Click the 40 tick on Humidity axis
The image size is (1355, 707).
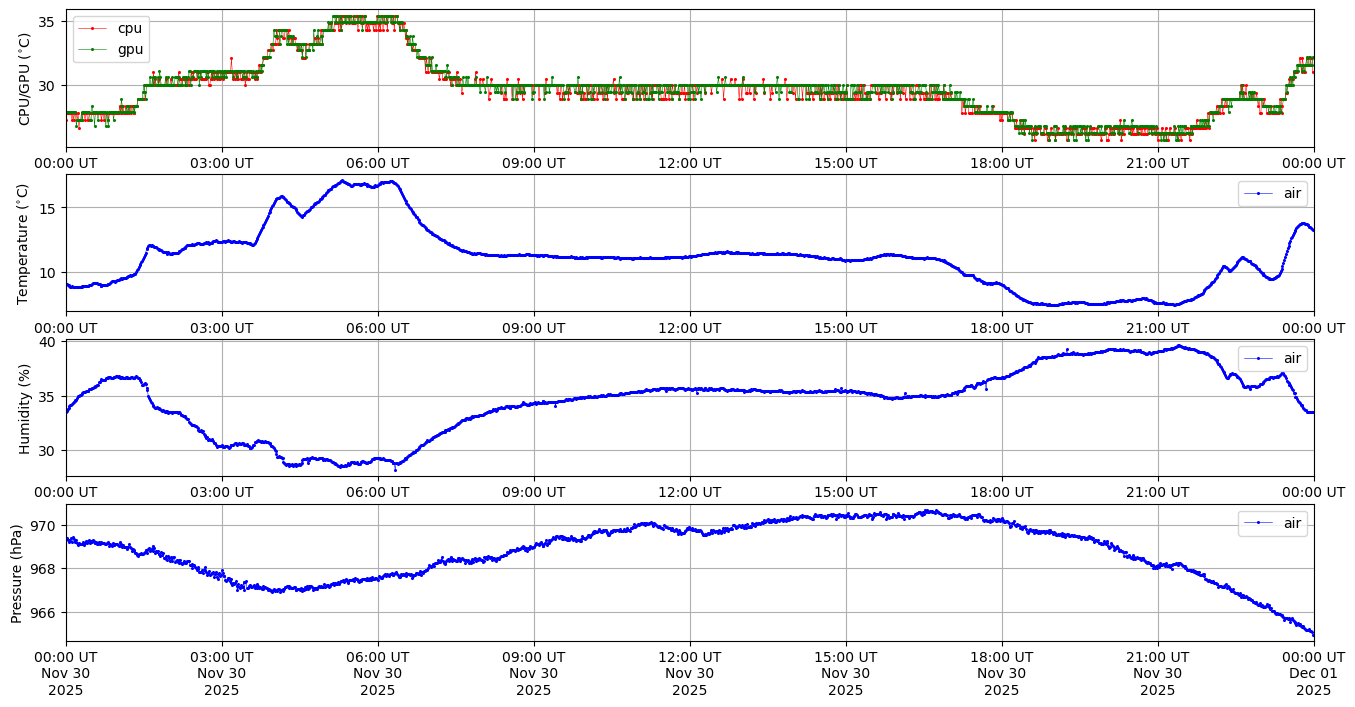pyautogui.click(x=49, y=343)
